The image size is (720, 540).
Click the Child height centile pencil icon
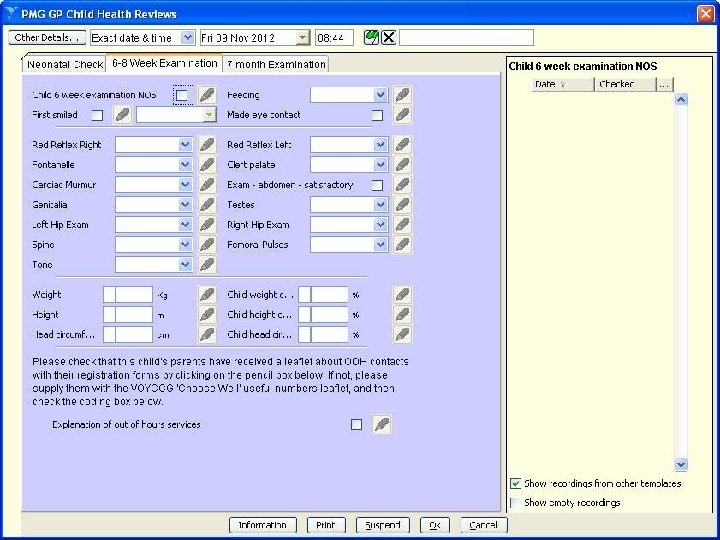pyautogui.click(x=402, y=315)
